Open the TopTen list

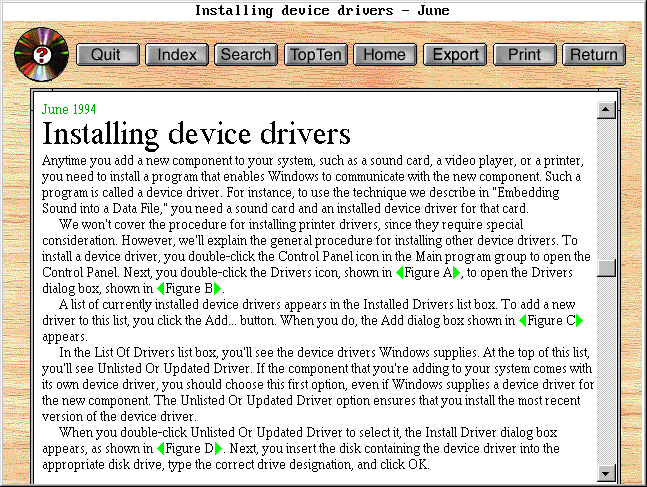point(316,55)
